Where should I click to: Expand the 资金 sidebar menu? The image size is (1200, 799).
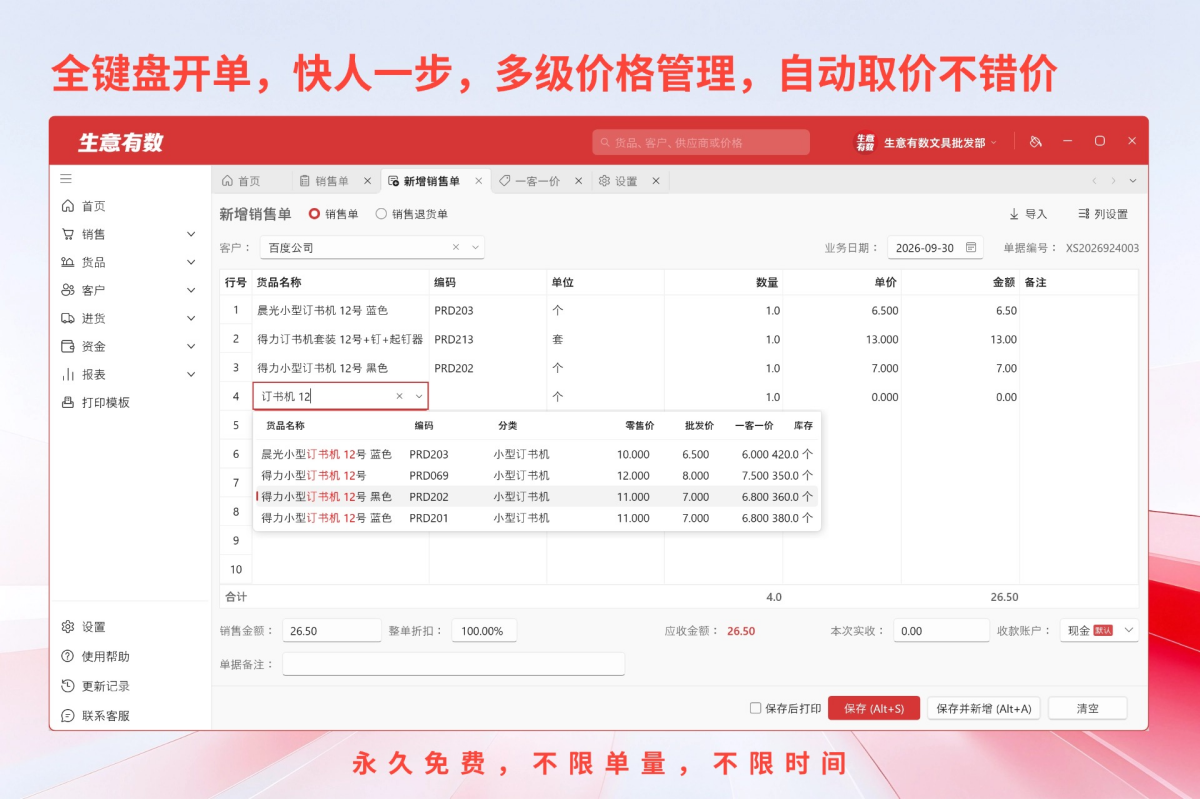click(191, 346)
